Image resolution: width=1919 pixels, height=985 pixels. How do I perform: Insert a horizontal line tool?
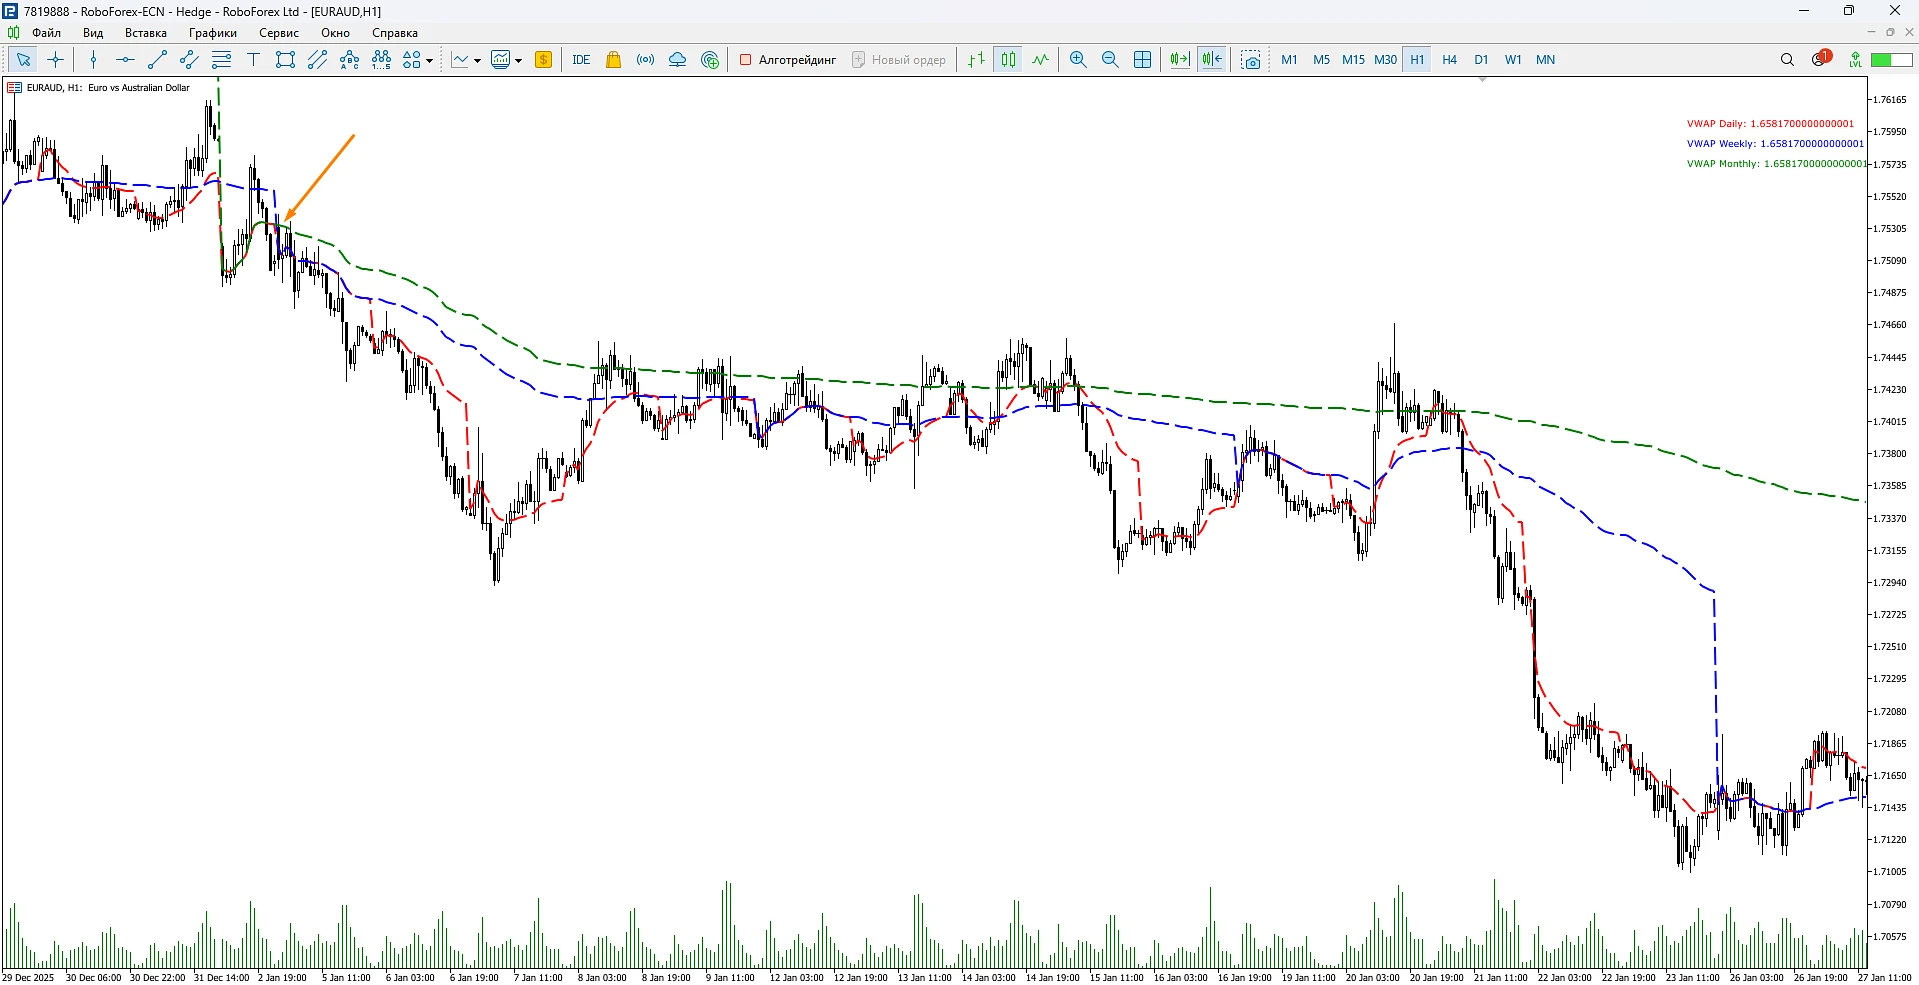125,60
